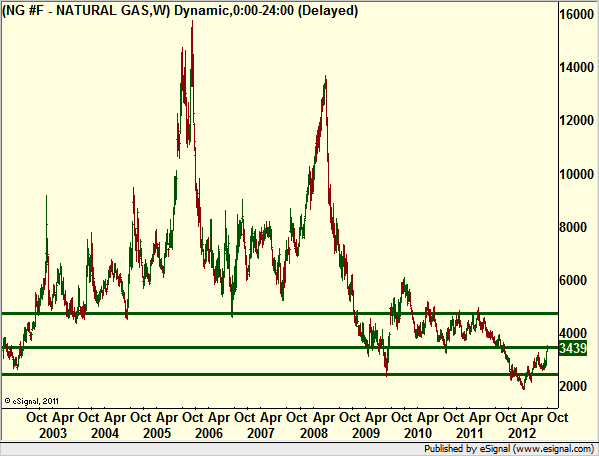Image resolution: width=599 pixels, height=456 pixels.
Task: Click the 2006 year label
Action: [209, 433]
